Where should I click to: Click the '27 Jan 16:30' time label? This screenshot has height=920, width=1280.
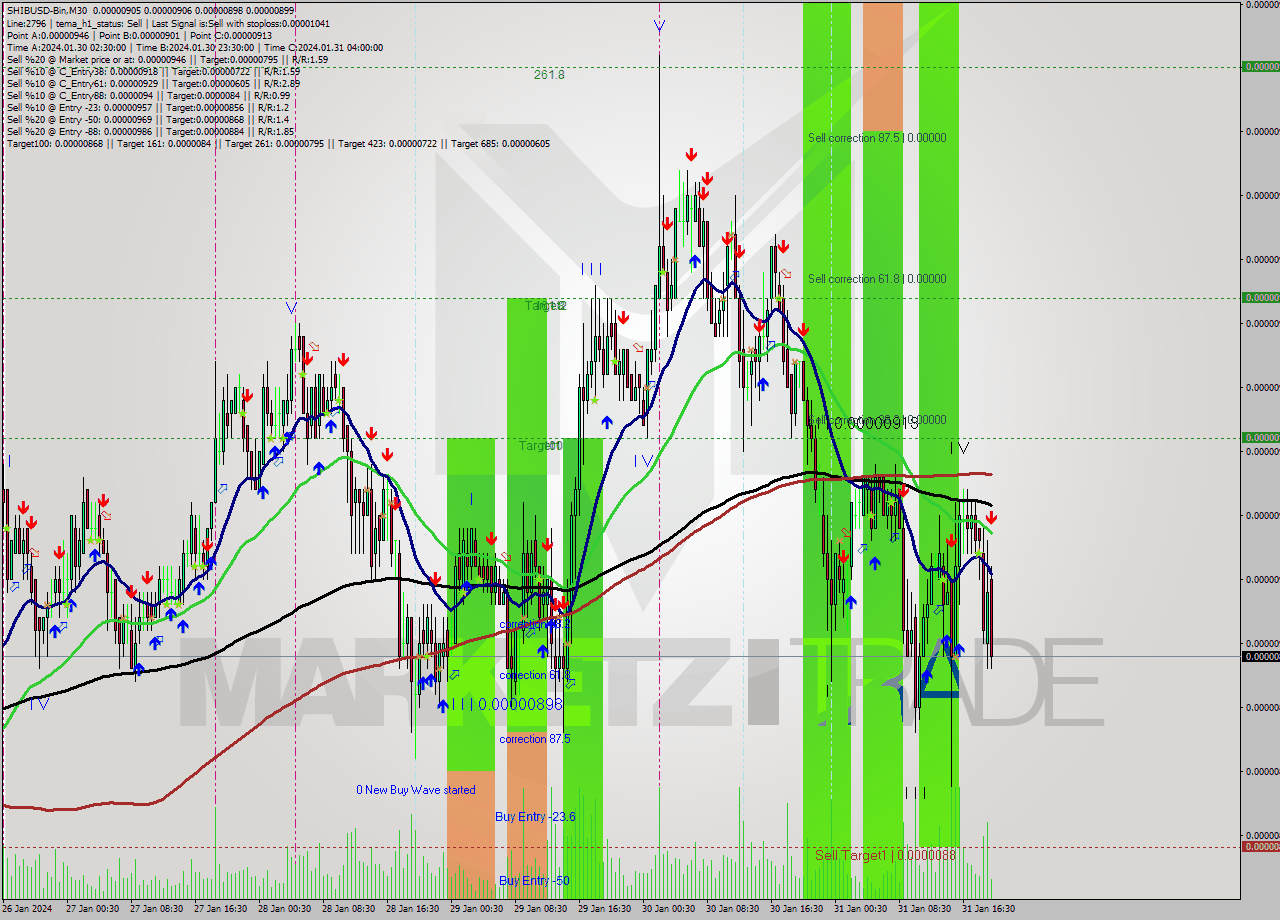click(x=221, y=909)
